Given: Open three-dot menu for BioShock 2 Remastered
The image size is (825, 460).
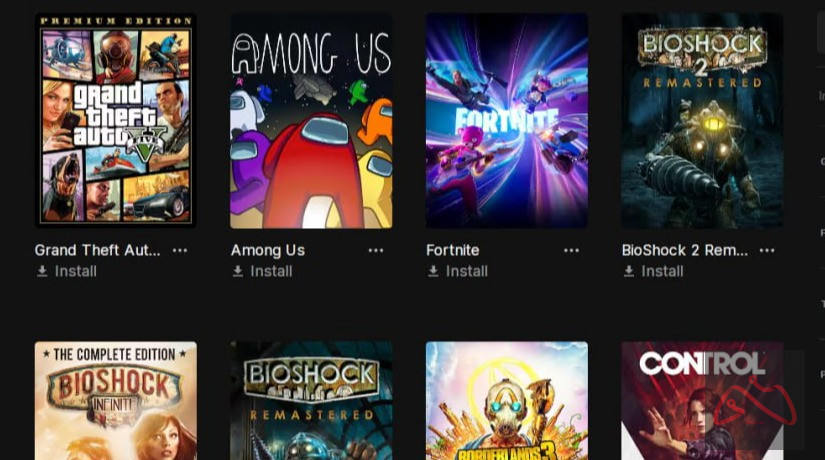Looking at the screenshot, I should [x=767, y=251].
